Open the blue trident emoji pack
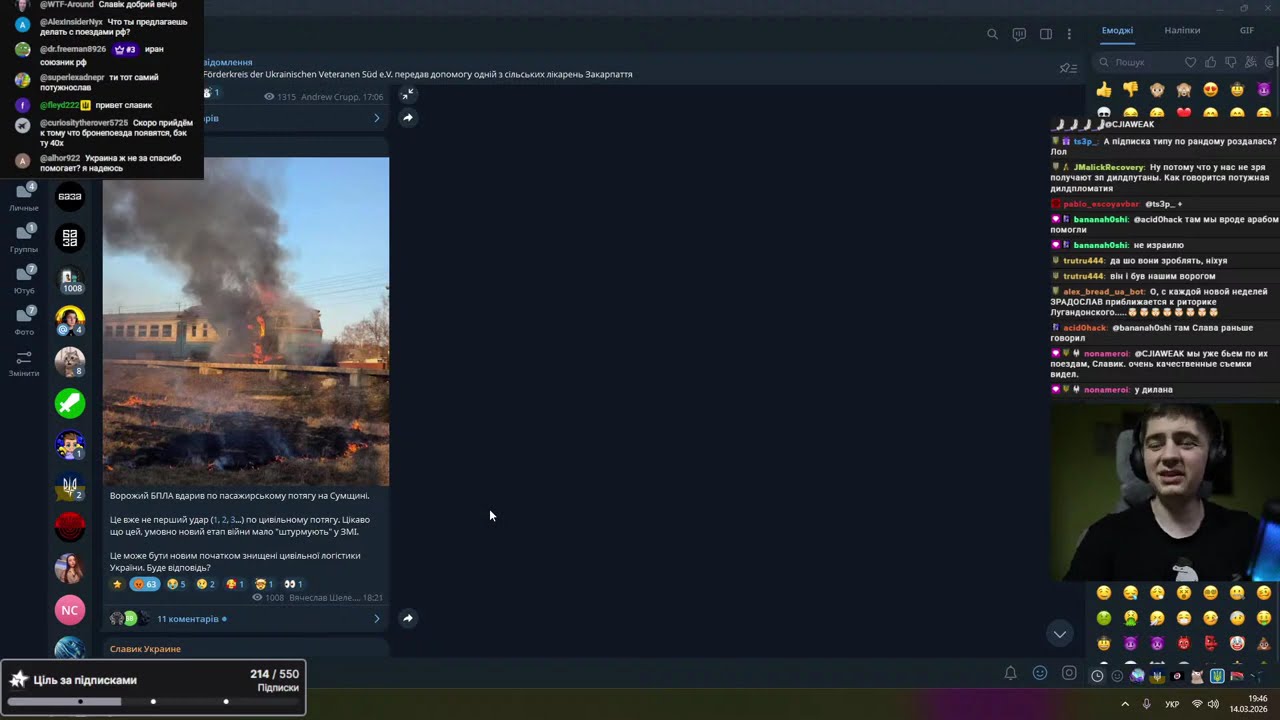Screen dimensions: 1280x720 [1217, 676]
